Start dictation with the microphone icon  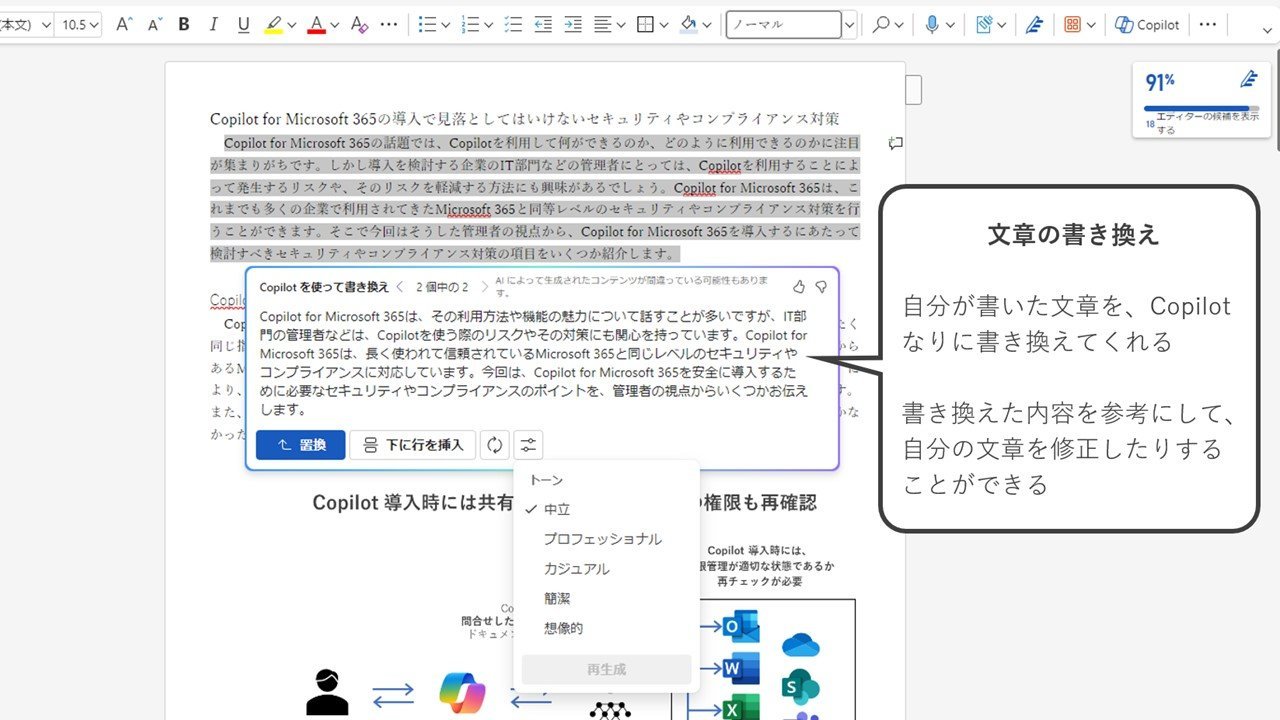pos(932,24)
